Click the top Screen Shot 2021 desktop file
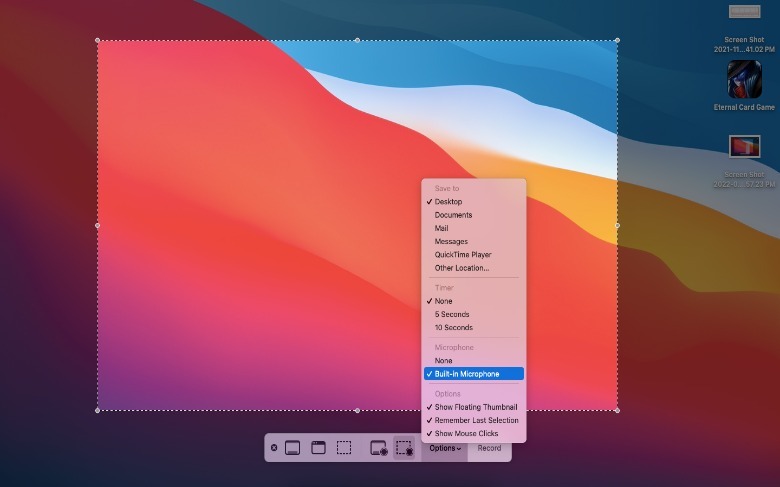Viewport: 780px width, 487px height. click(744, 14)
